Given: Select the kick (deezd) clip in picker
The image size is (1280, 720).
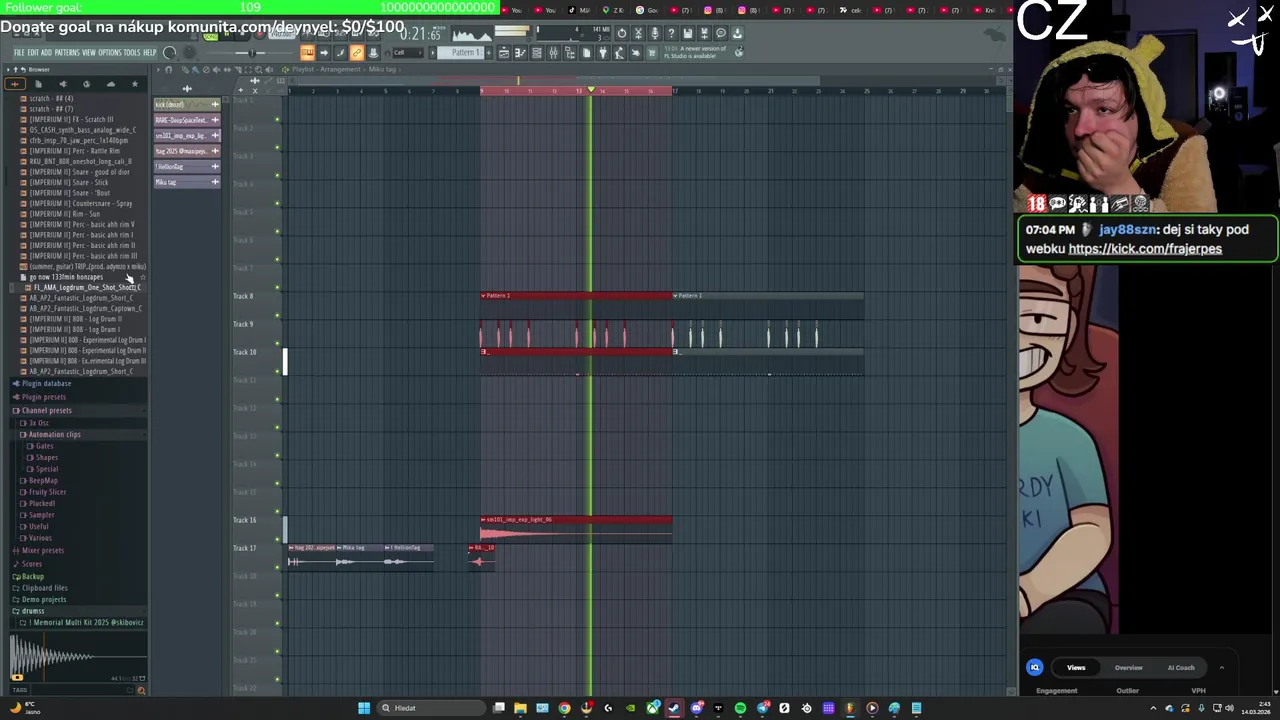Looking at the screenshot, I should point(187,105).
